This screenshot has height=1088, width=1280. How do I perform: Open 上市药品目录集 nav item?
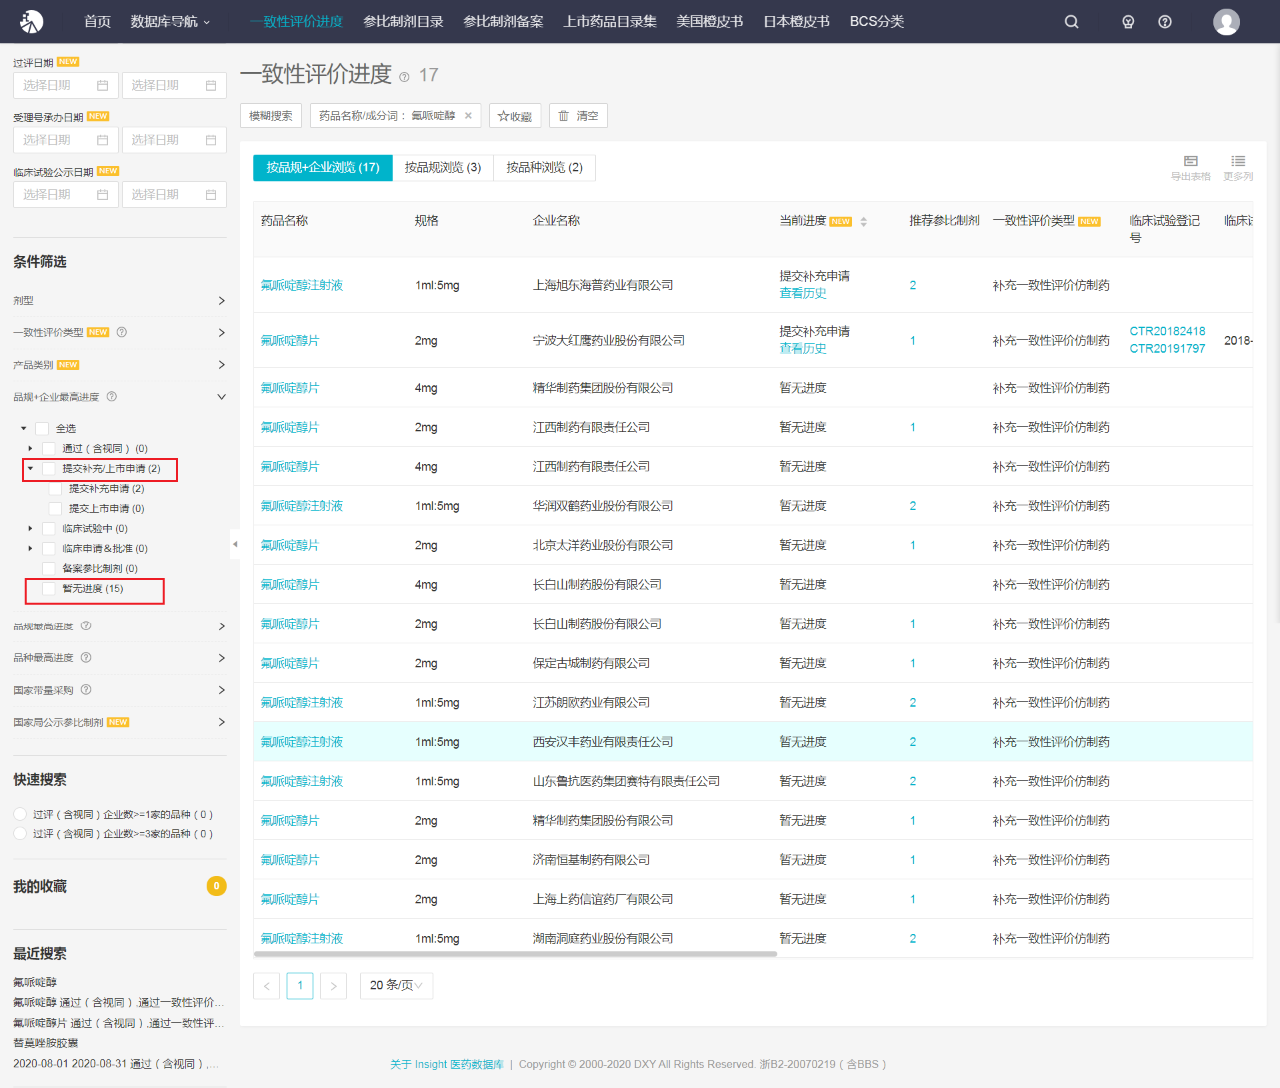[x=610, y=21]
